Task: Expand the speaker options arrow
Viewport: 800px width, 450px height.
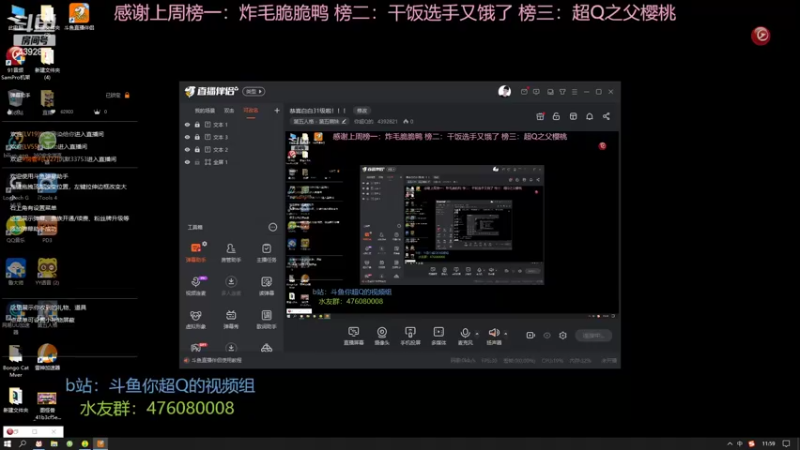Action: [x=506, y=334]
